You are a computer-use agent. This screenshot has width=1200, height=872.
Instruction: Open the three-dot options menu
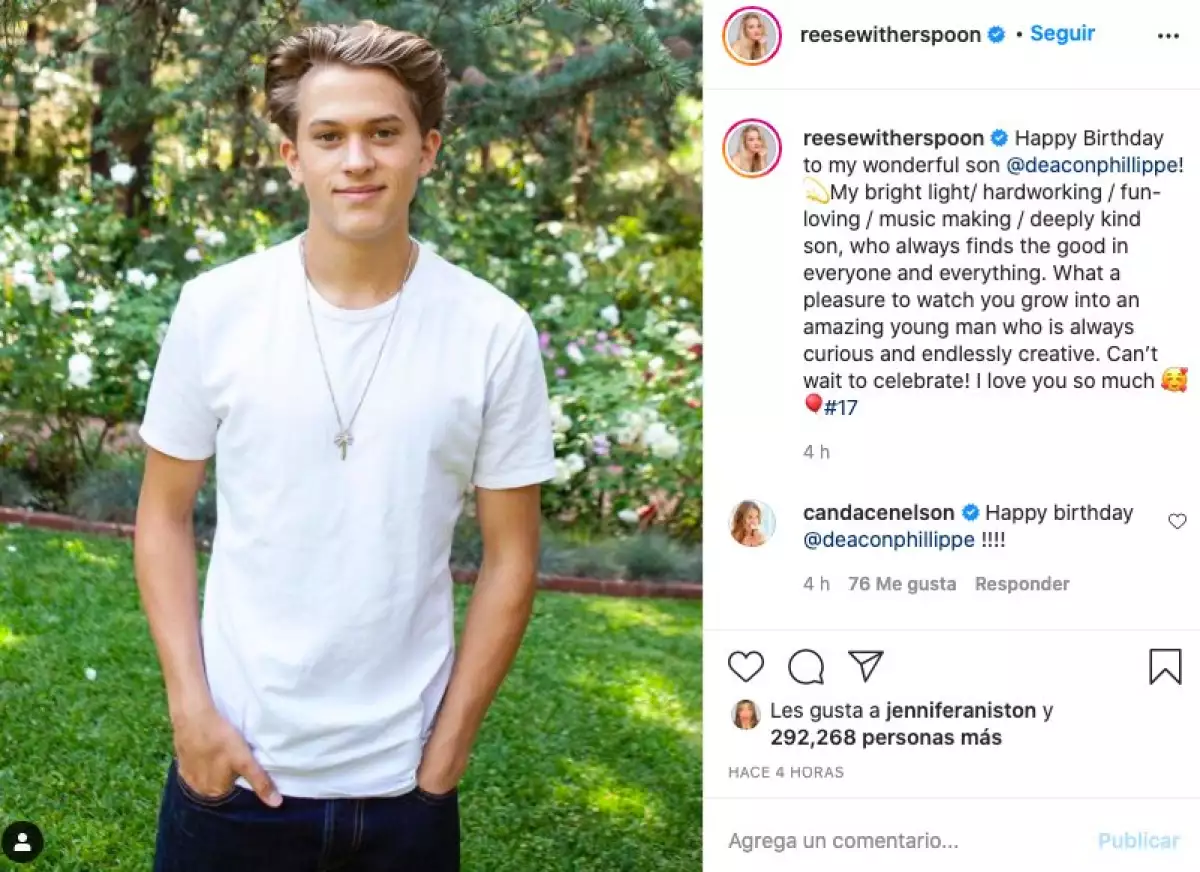(1168, 35)
